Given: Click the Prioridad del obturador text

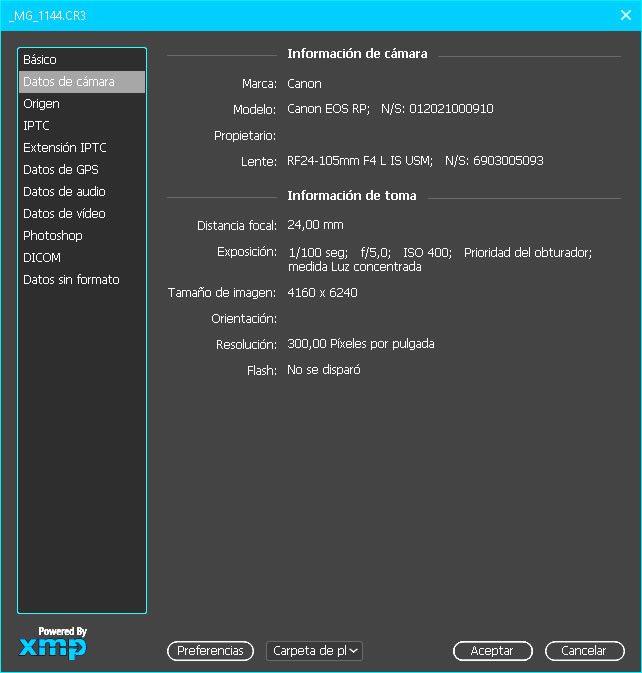Looking at the screenshot, I should tap(528, 253).
